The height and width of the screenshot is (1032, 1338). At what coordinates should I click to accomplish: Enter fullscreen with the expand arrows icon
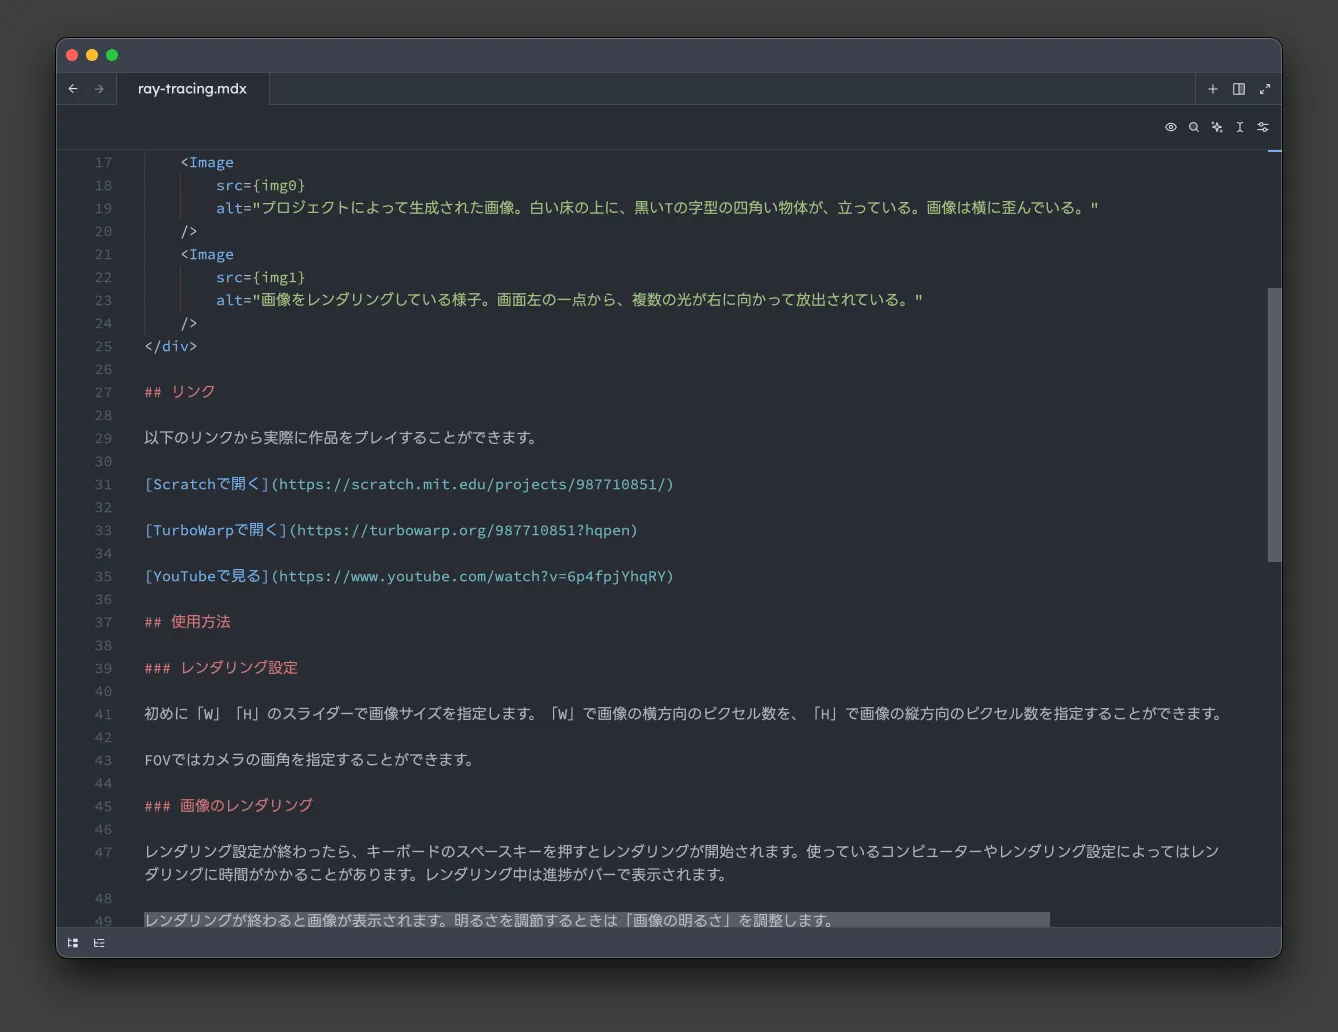tap(1265, 89)
